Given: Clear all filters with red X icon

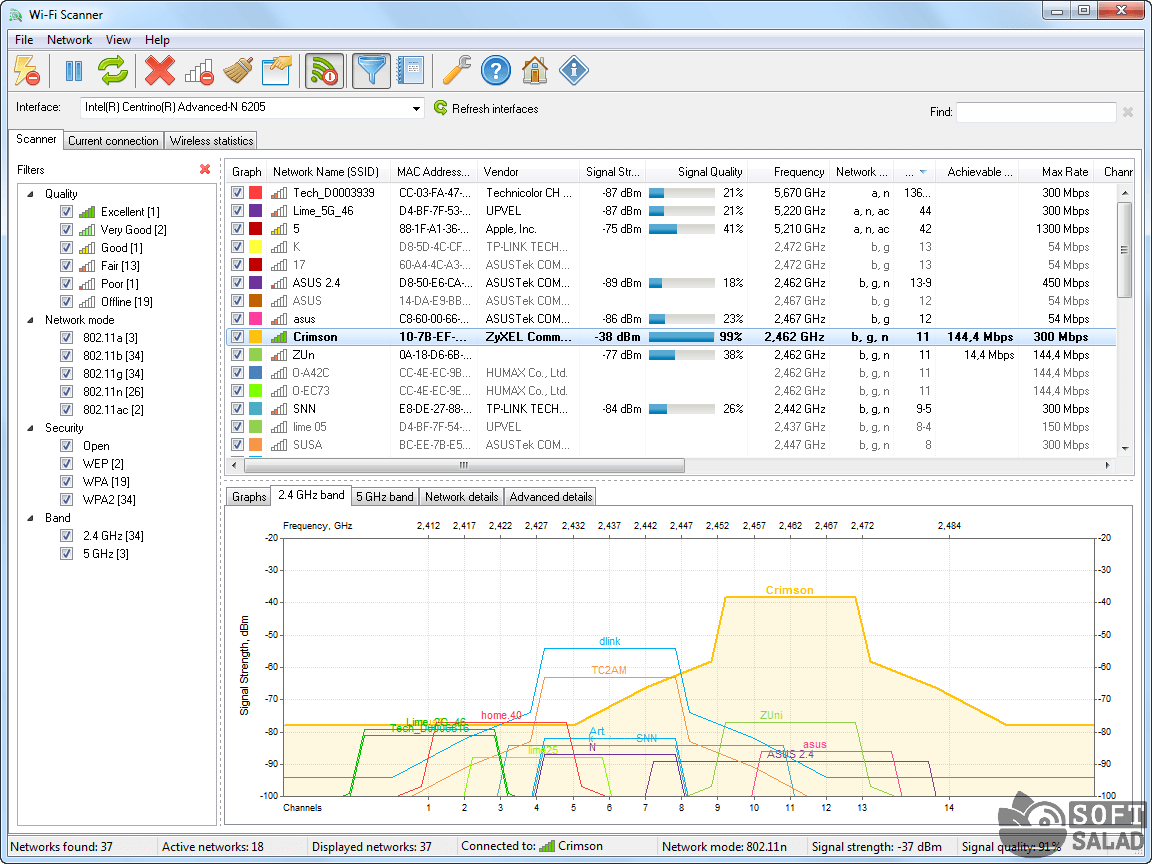Looking at the screenshot, I should pos(205,170).
